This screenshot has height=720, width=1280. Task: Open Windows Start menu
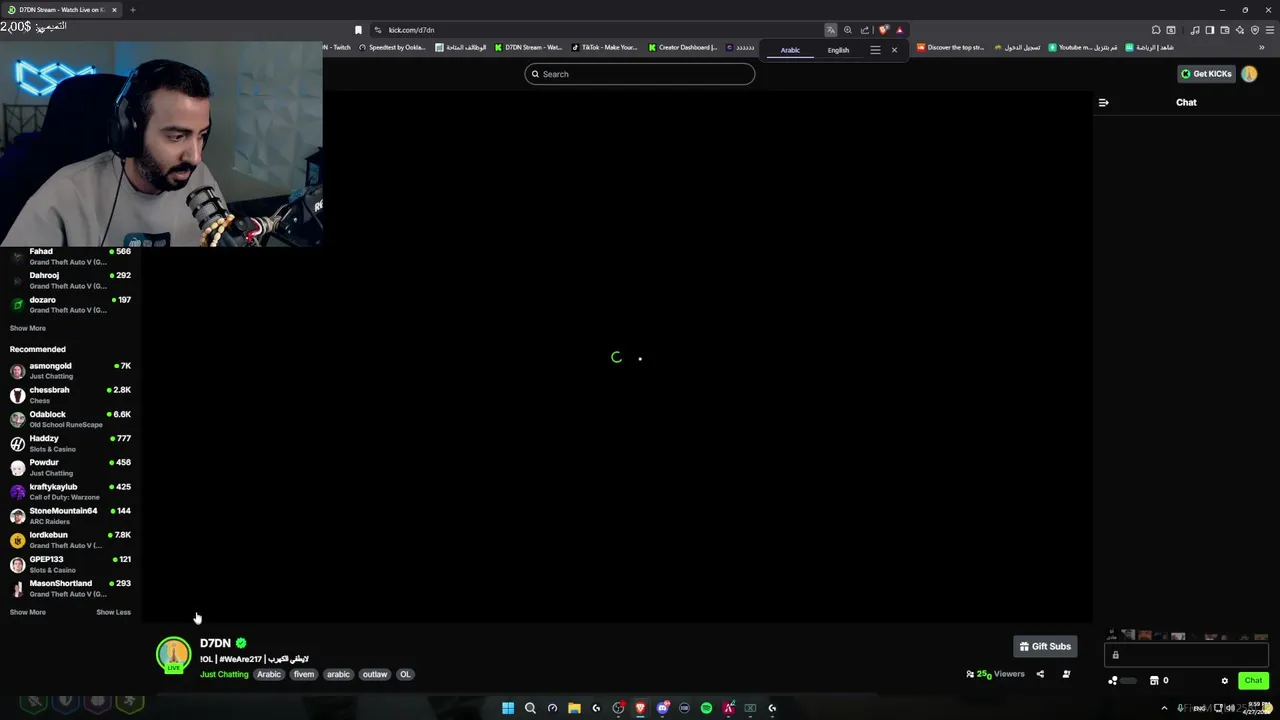click(x=508, y=708)
